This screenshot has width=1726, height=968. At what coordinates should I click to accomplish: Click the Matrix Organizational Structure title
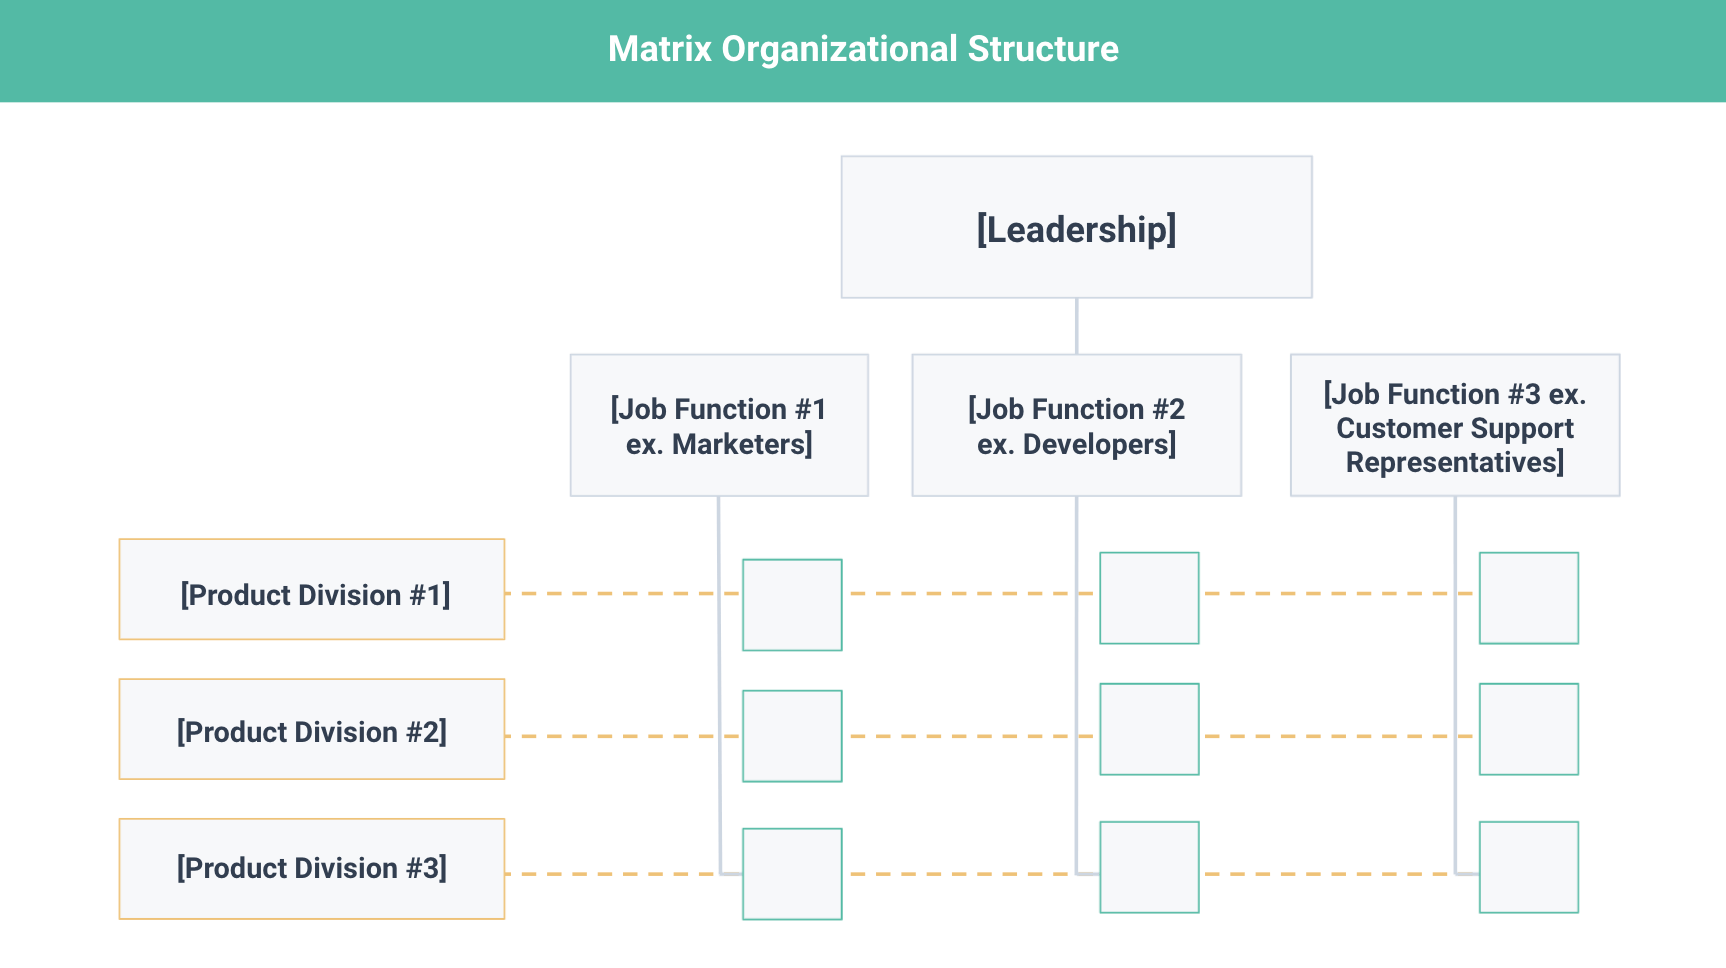(x=863, y=49)
